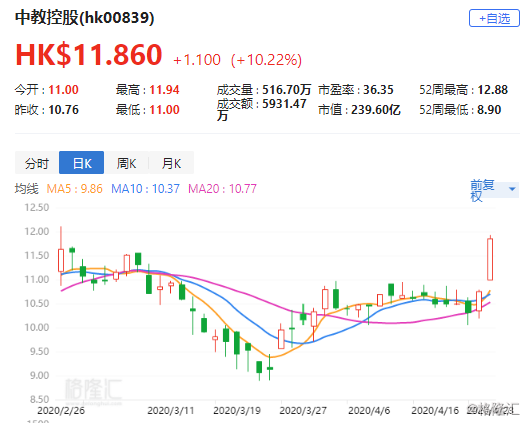527x423 pixels.
Task: Click the 今开 value 11.00
Action: point(64,90)
